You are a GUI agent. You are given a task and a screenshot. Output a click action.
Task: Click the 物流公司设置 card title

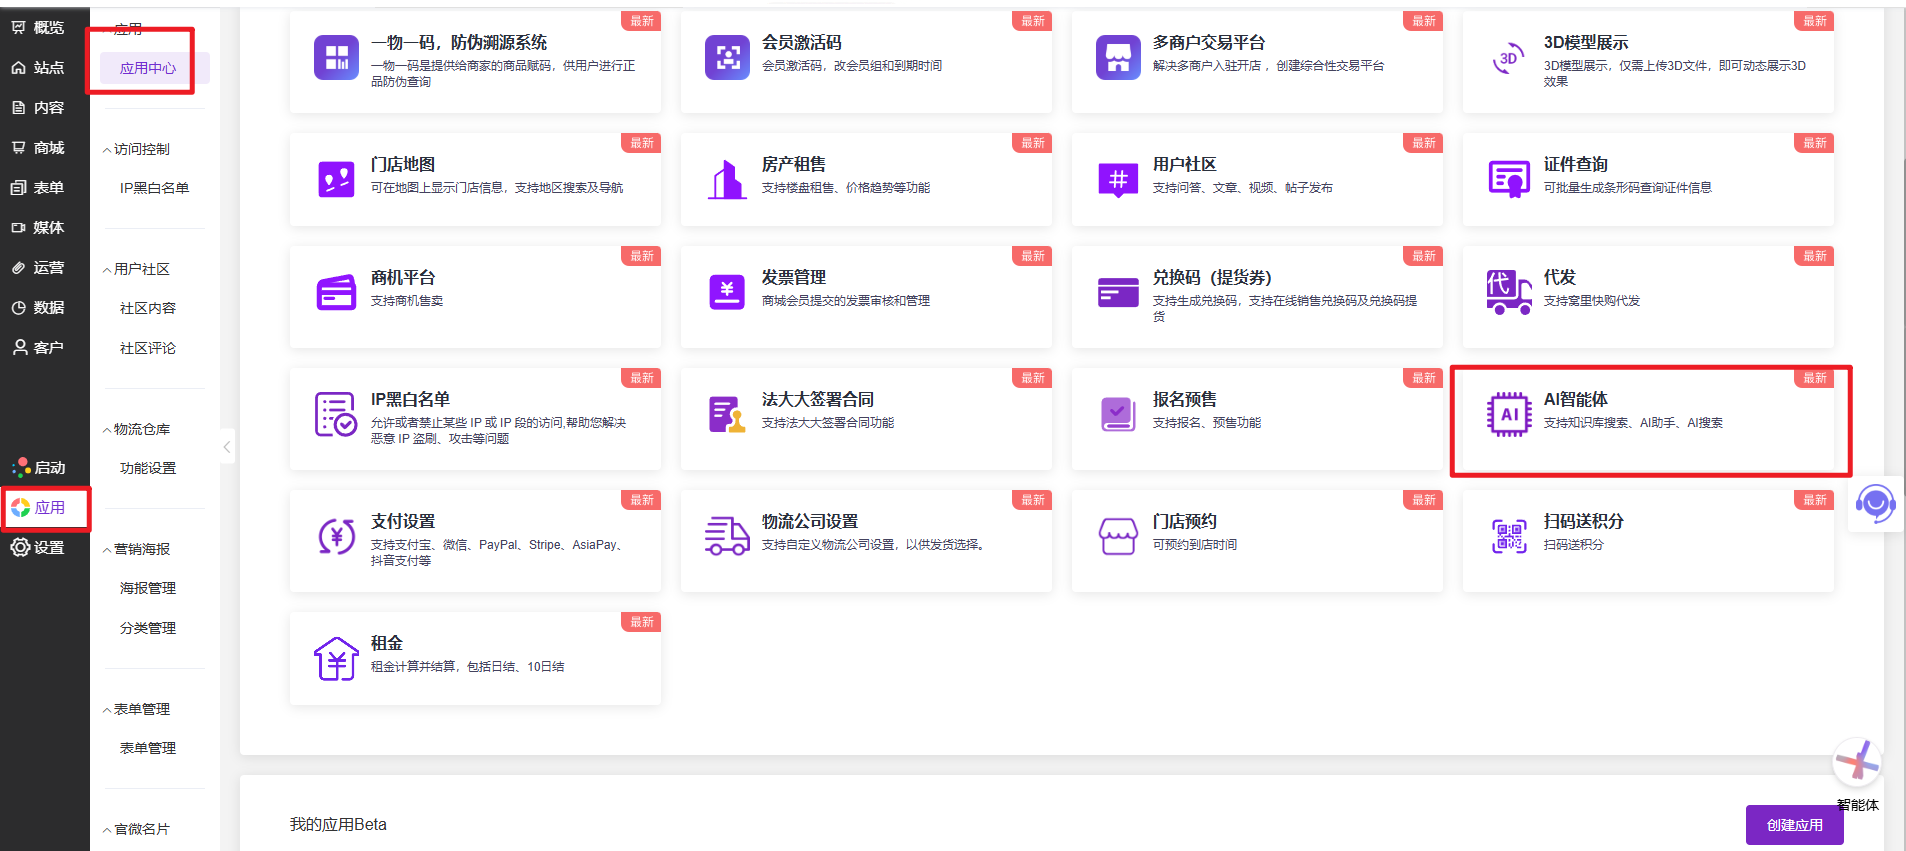810,521
